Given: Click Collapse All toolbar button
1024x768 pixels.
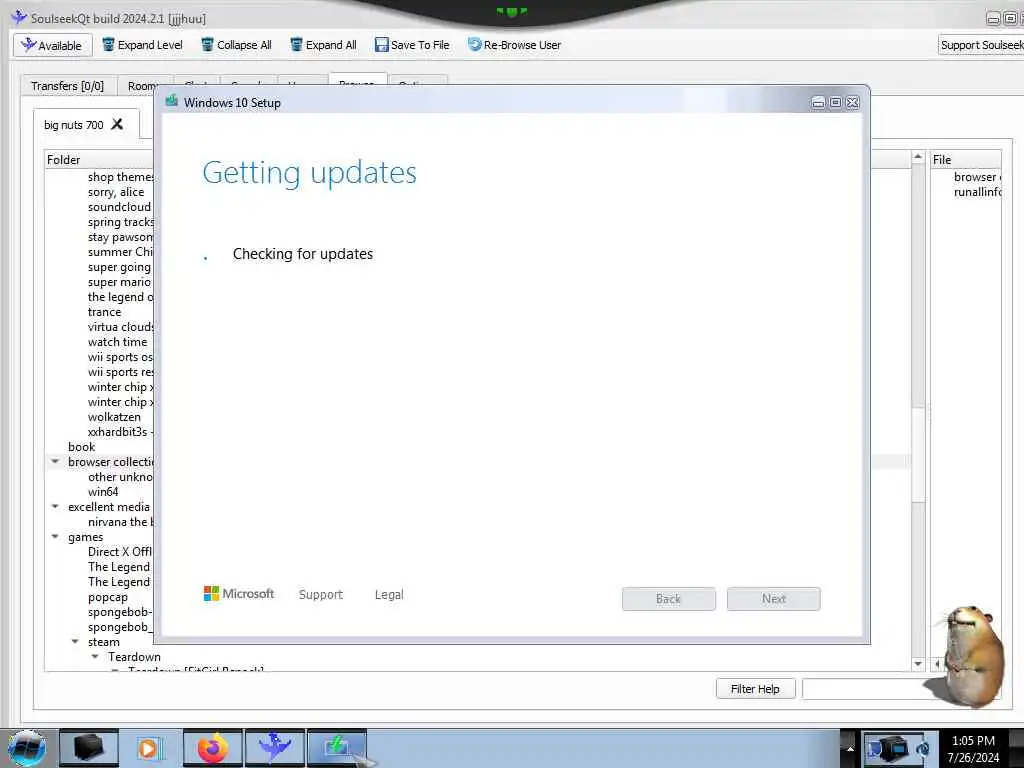Looking at the screenshot, I should coord(236,45).
